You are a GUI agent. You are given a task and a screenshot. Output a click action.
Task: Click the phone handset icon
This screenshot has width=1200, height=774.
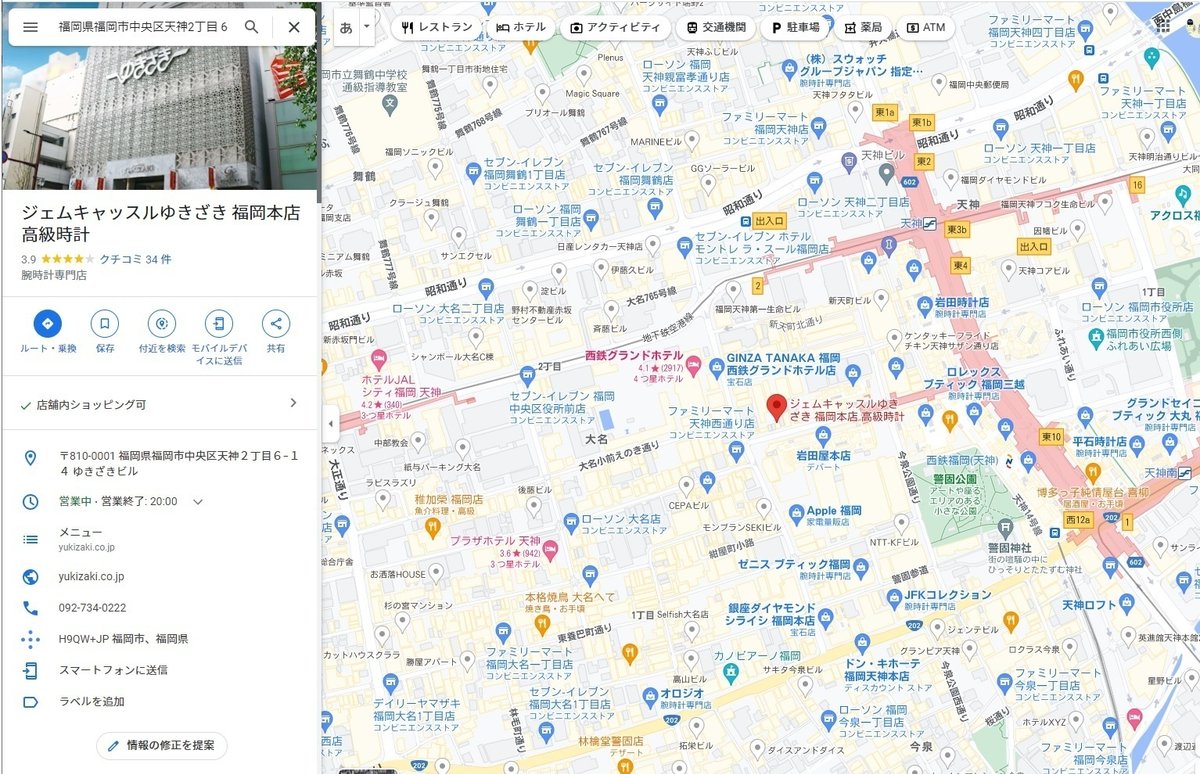tap(30, 608)
